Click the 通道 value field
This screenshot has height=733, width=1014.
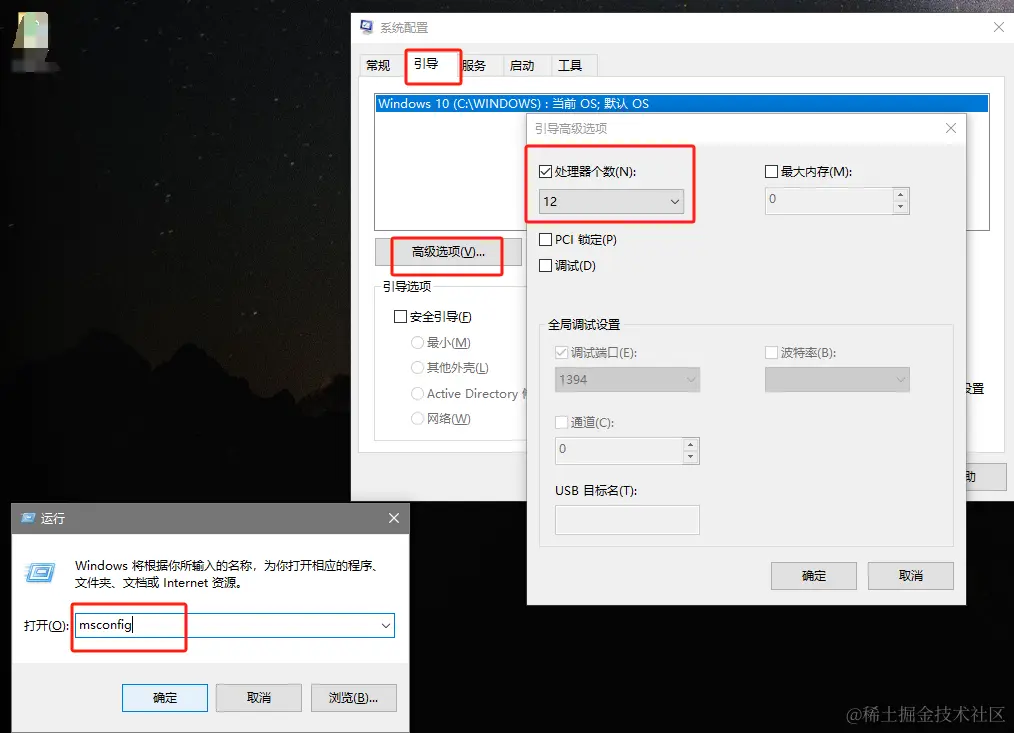point(619,450)
